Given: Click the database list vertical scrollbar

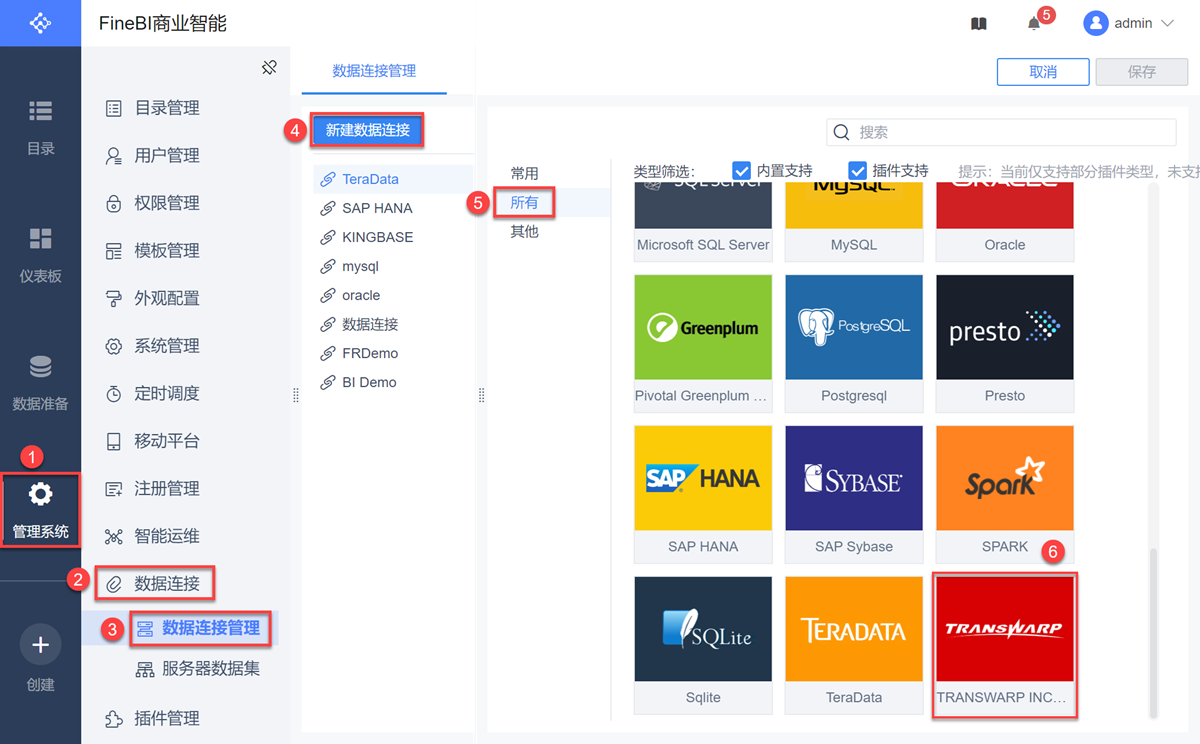Looking at the screenshot, I should point(1153,632).
